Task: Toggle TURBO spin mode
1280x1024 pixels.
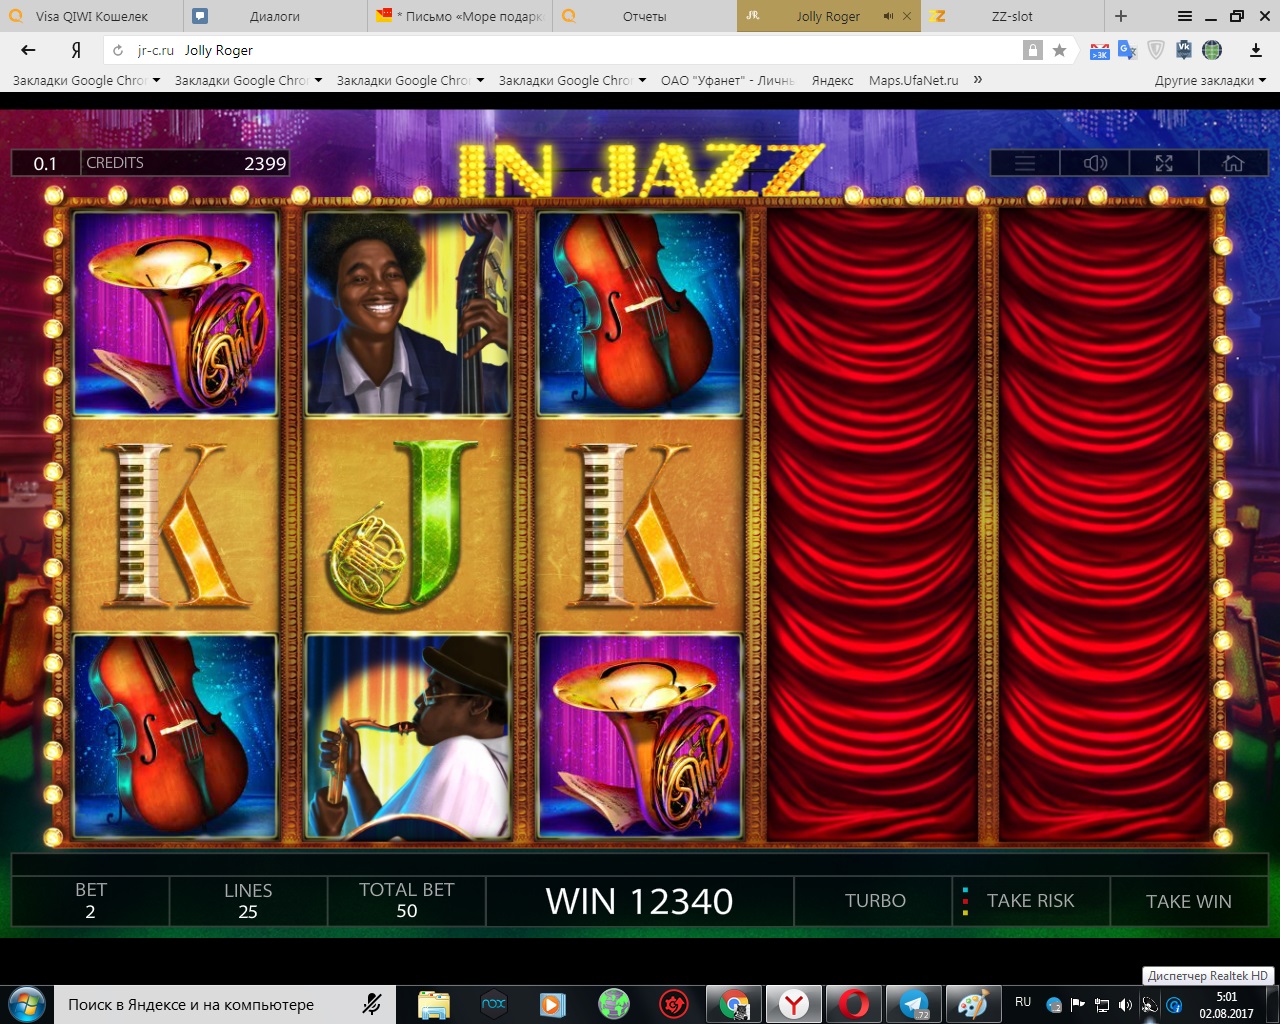Action: (x=875, y=901)
